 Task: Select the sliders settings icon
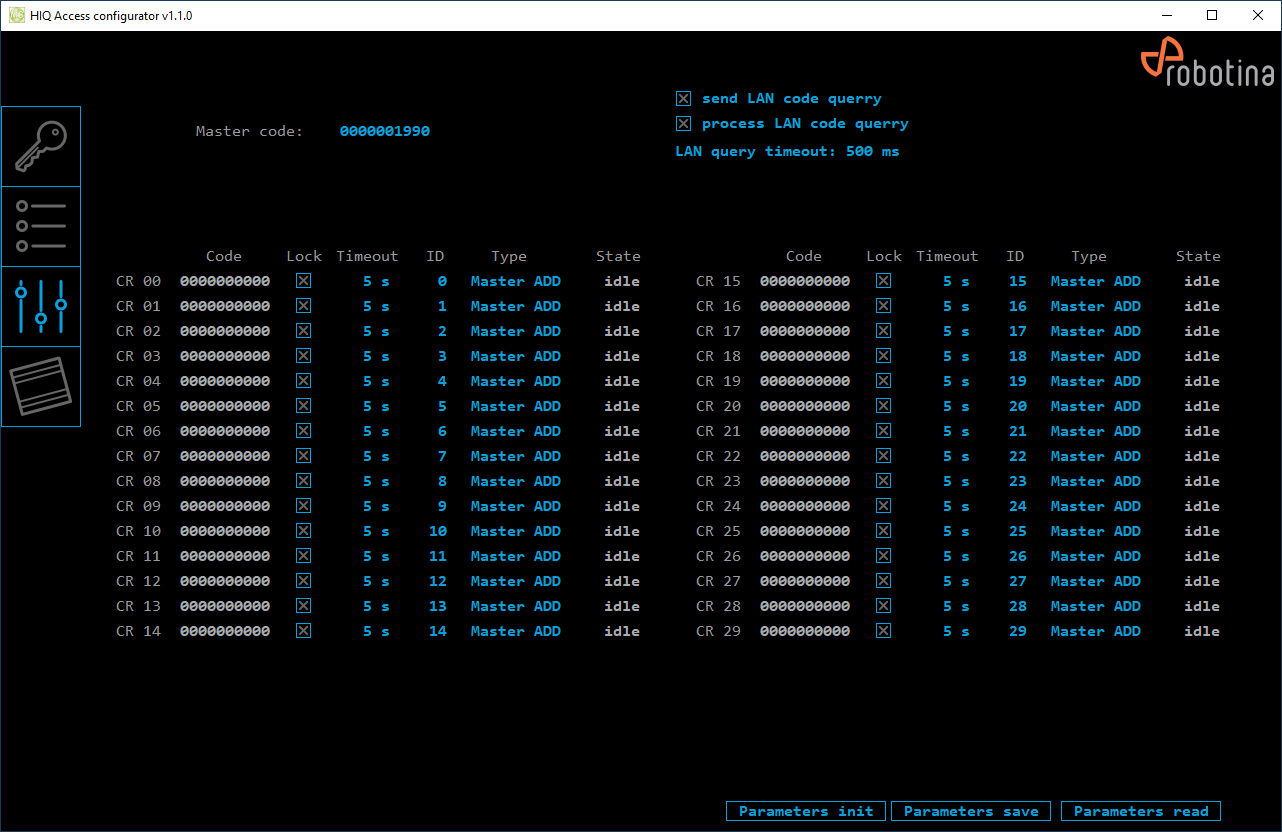[x=41, y=306]
